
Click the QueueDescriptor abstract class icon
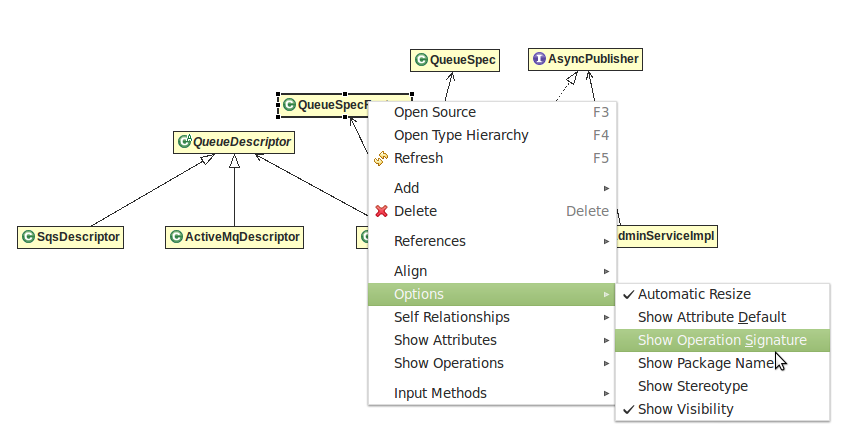tap(185, 141)
